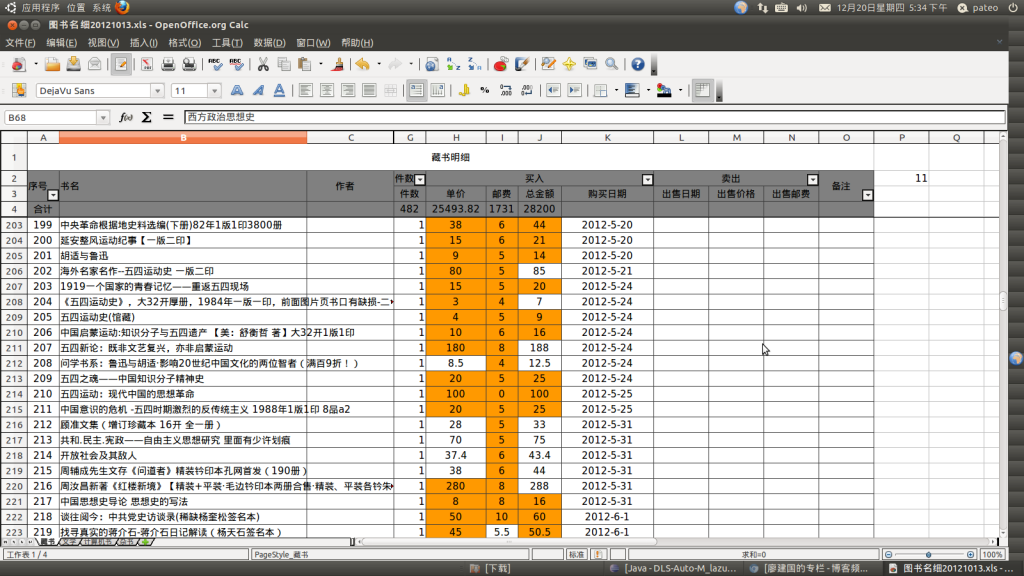This screenshot has height=576, width=1024.
Task: Sort ascending A to Z icon
Action: pos(453,64)
